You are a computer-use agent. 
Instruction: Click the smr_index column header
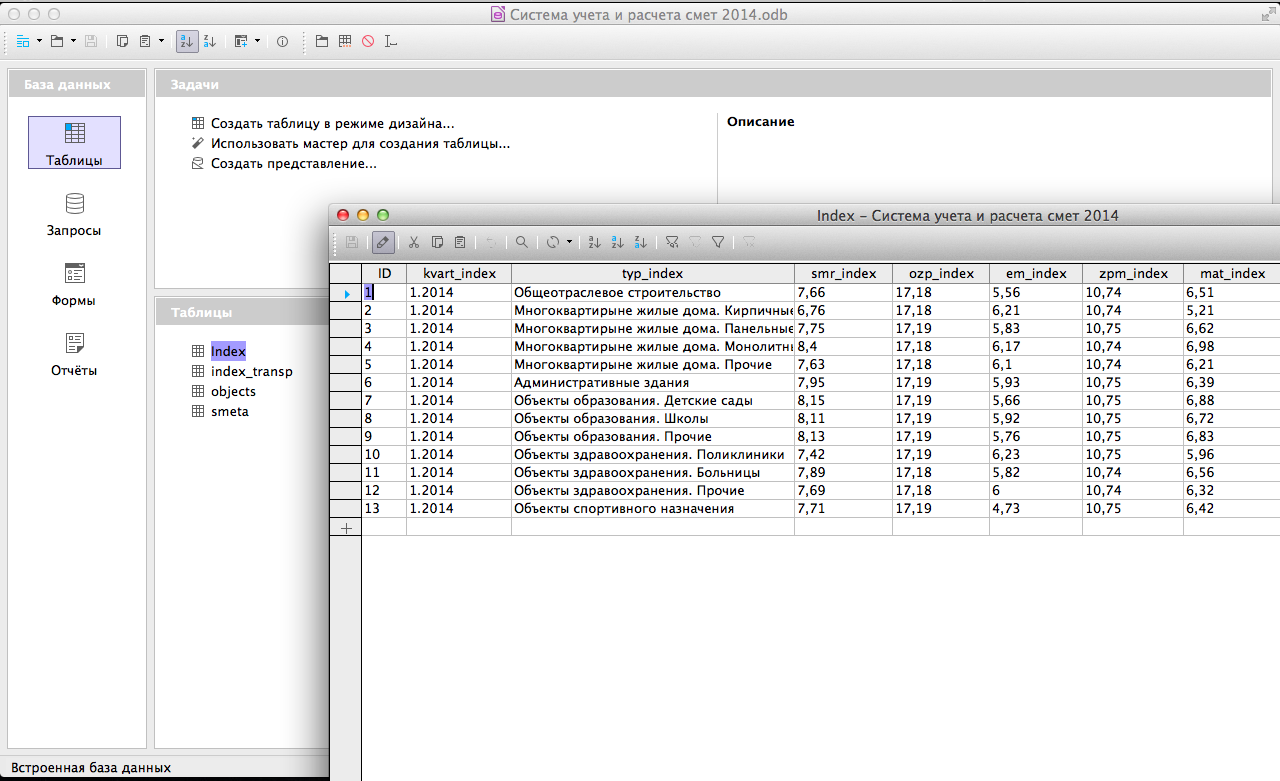[x=843, y=273]
